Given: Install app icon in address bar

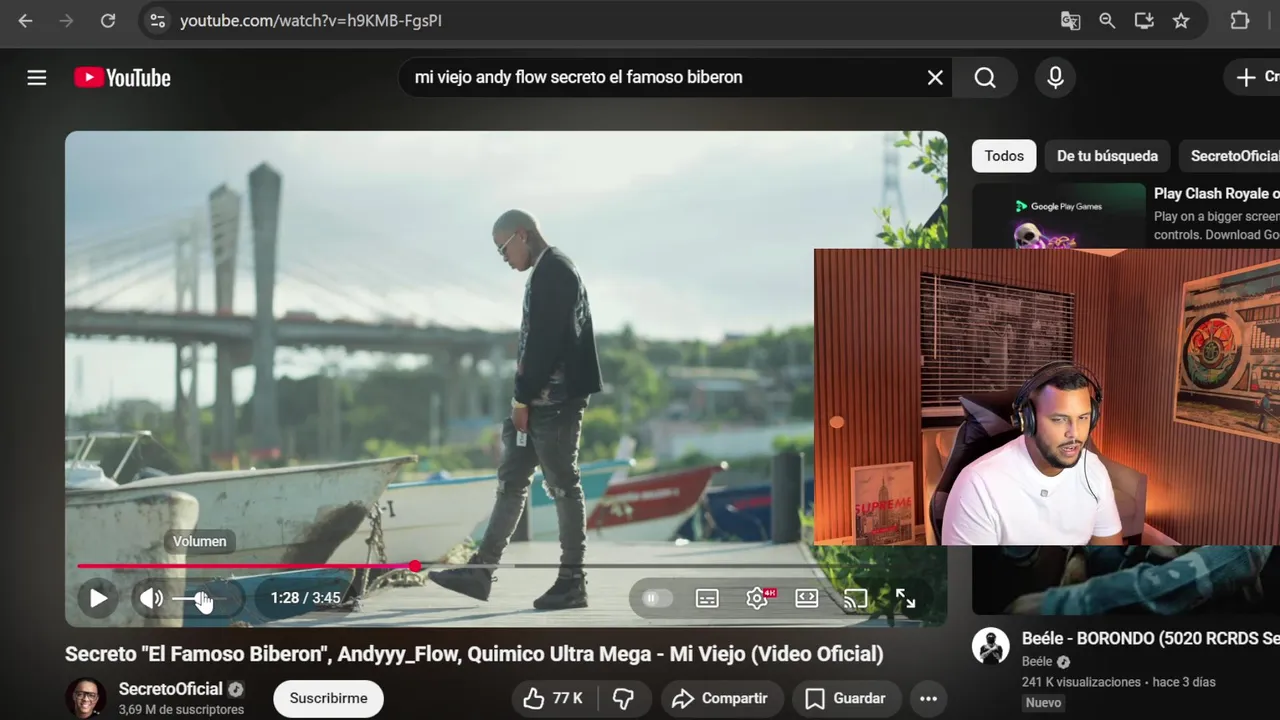Looking at the screenshot, I should (x=1144, y=21).
